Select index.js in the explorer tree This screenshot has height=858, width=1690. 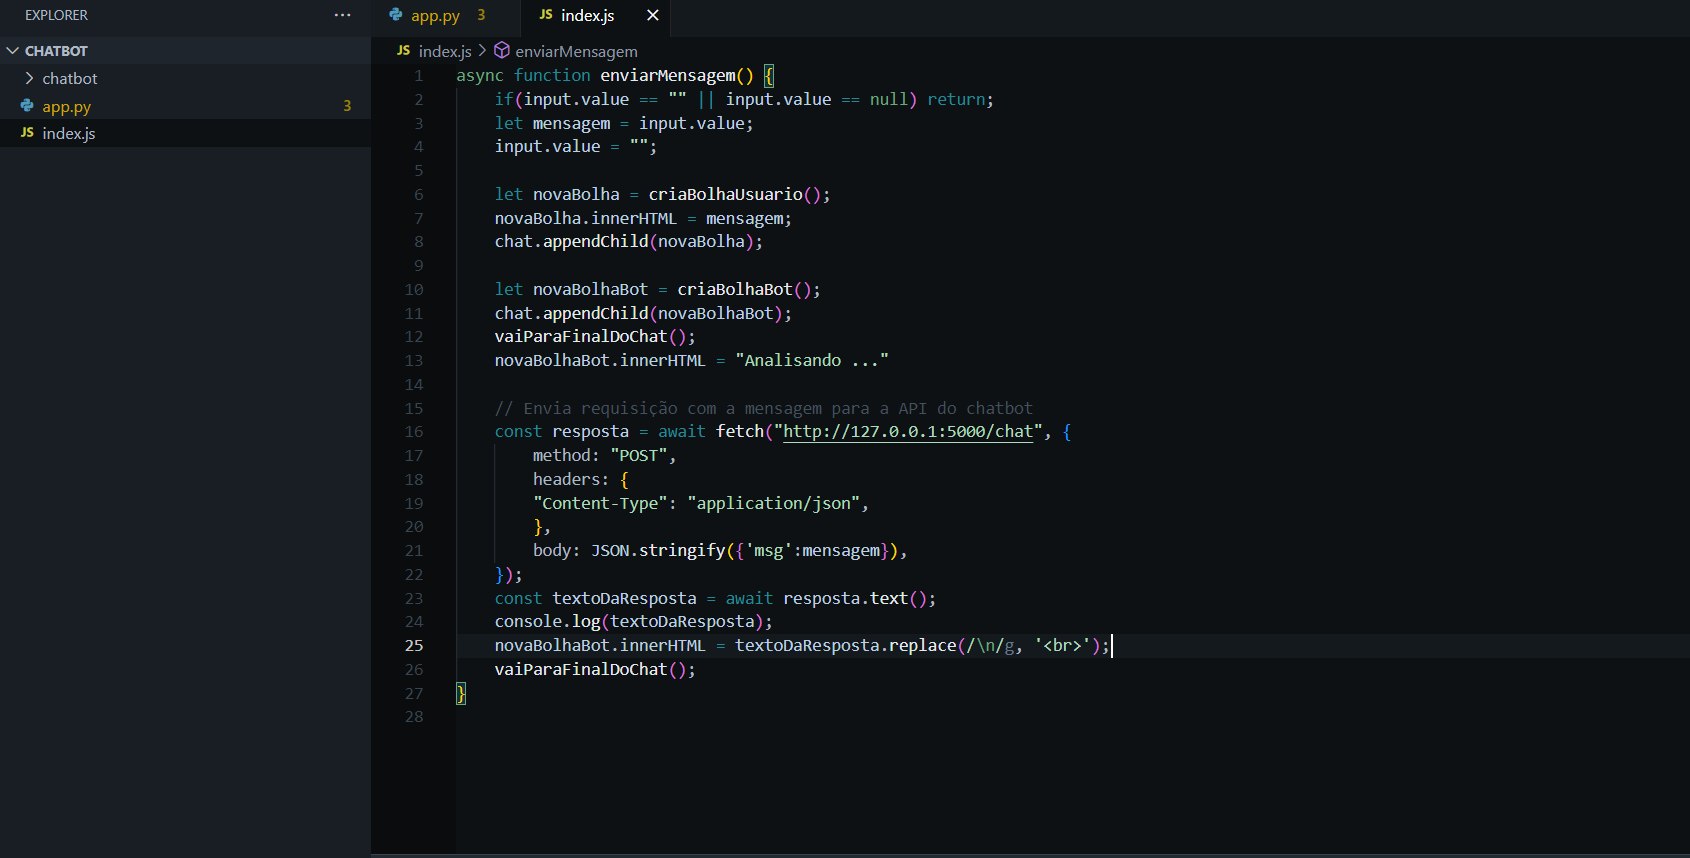tap(185, 133)
